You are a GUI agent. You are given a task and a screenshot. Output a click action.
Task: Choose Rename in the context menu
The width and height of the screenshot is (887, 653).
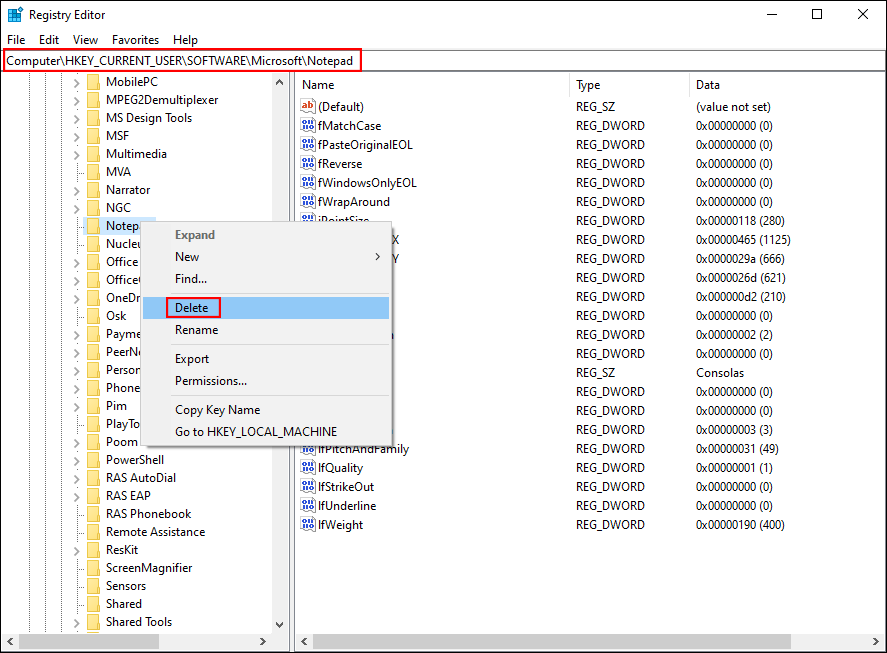[x=266, y=330]
